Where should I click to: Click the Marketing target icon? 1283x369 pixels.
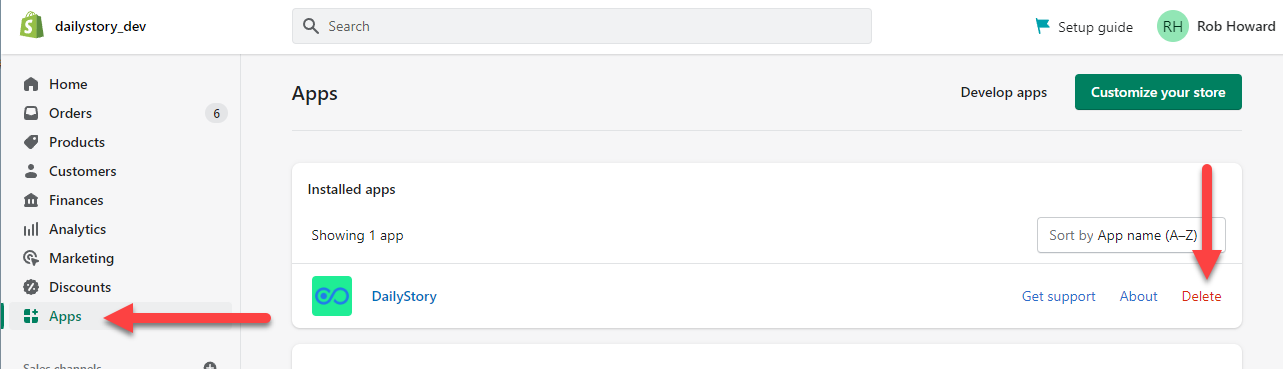pos(31,258)
